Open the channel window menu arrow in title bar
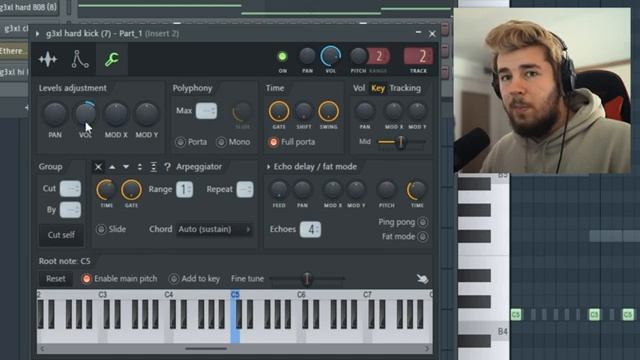Screen dimensions: 640x360 38,34
